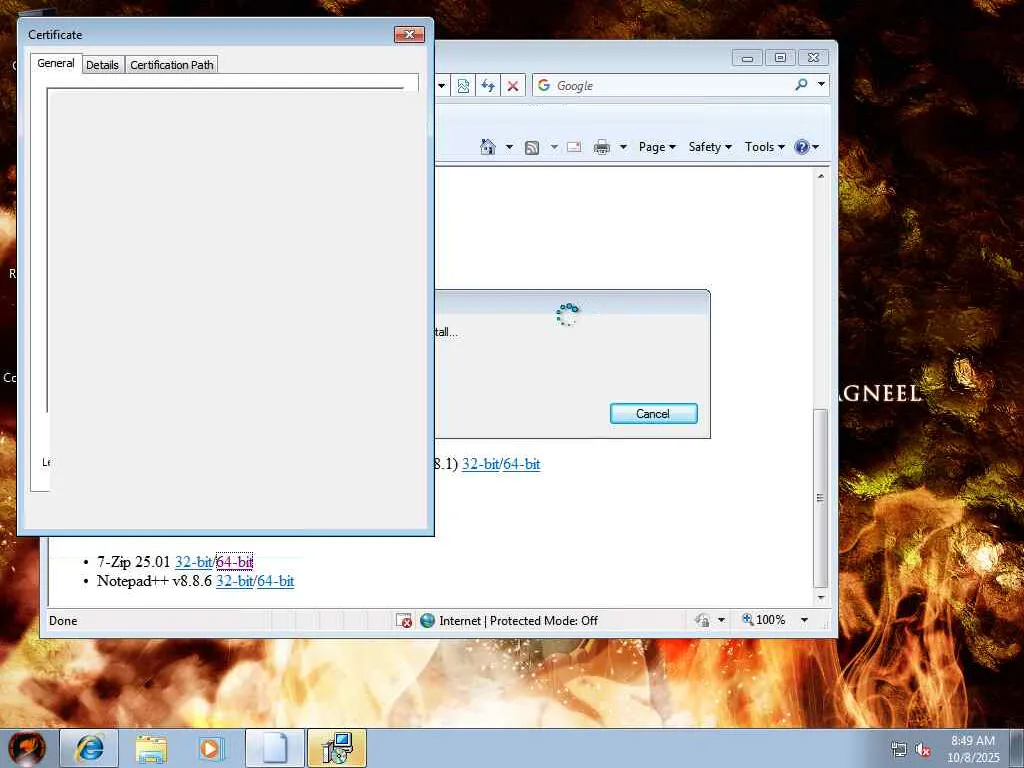The width and height of the screenshot is (1024, 768).
Task: Open the Notepad++ v8.8.6 64-bit link
Action: [276, 581]
